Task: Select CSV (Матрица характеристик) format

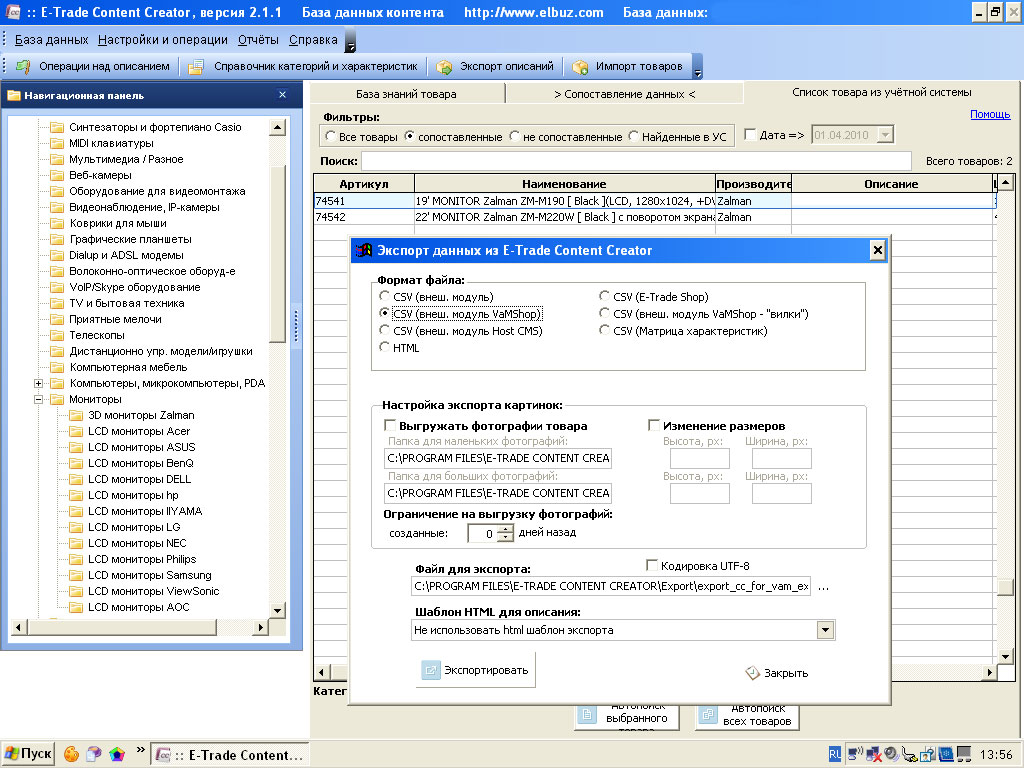Action: click(x=605, y=330)
